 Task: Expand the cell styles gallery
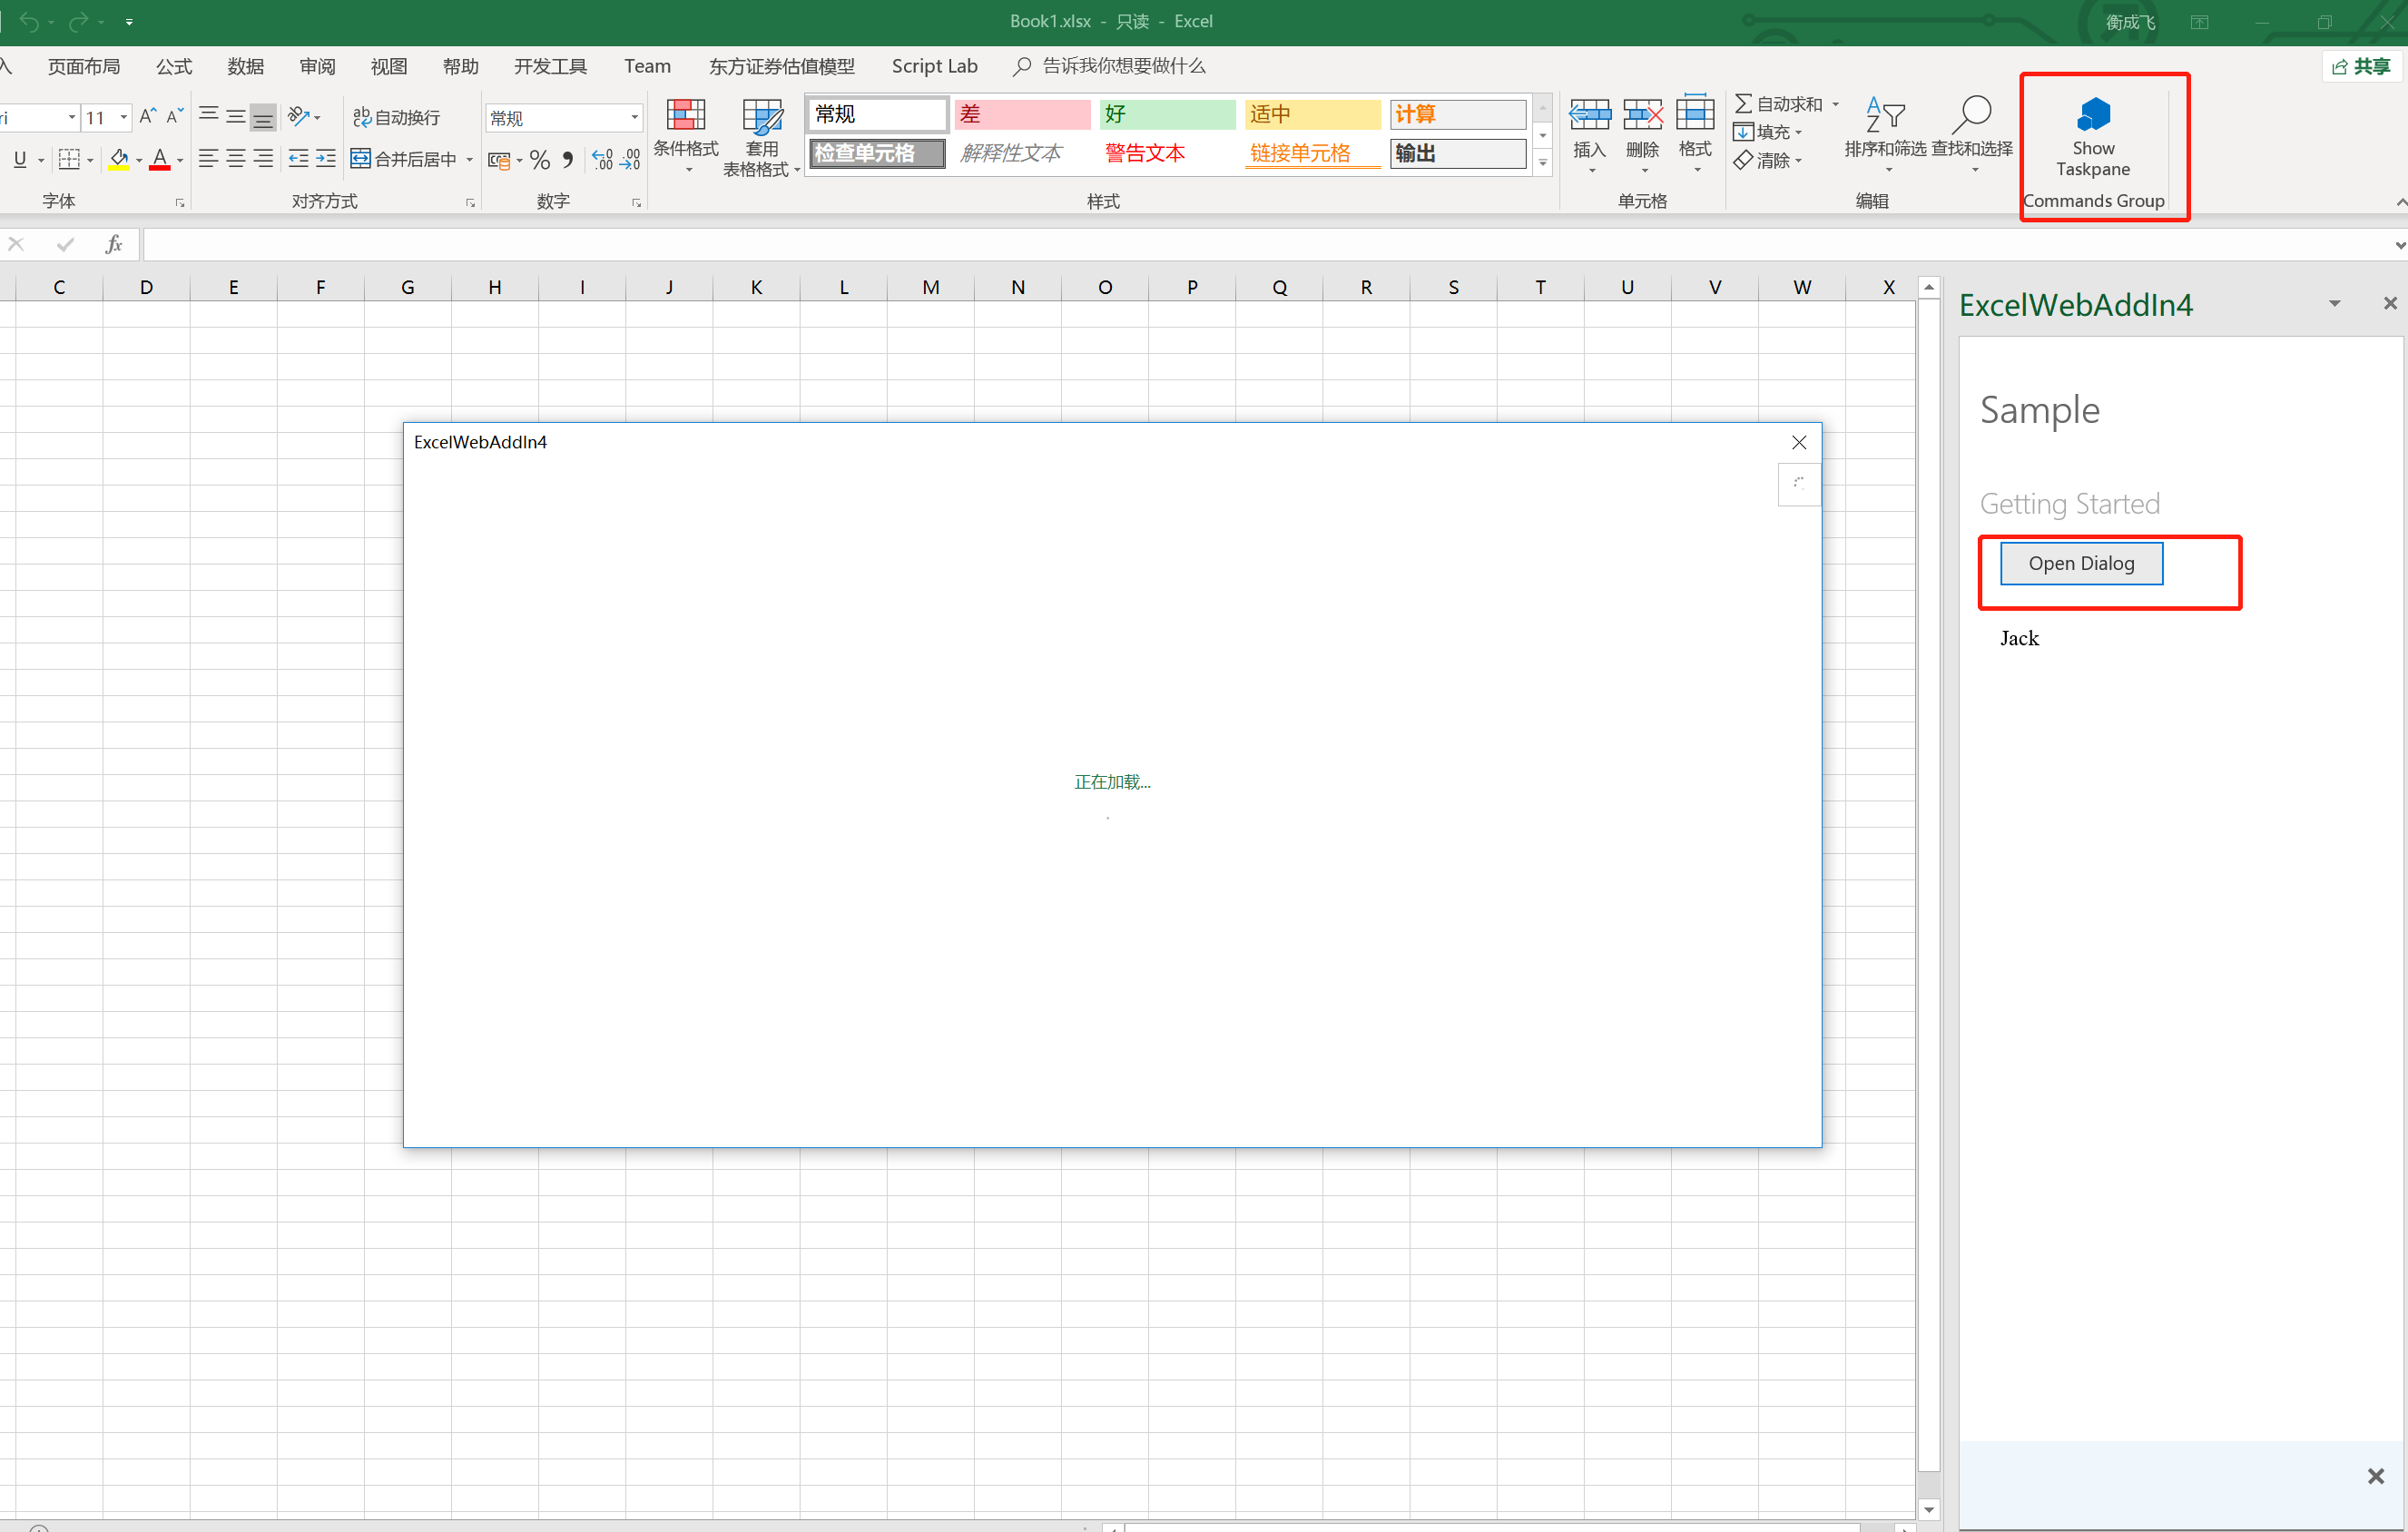pyautogui.click(x=1543, y=163)
